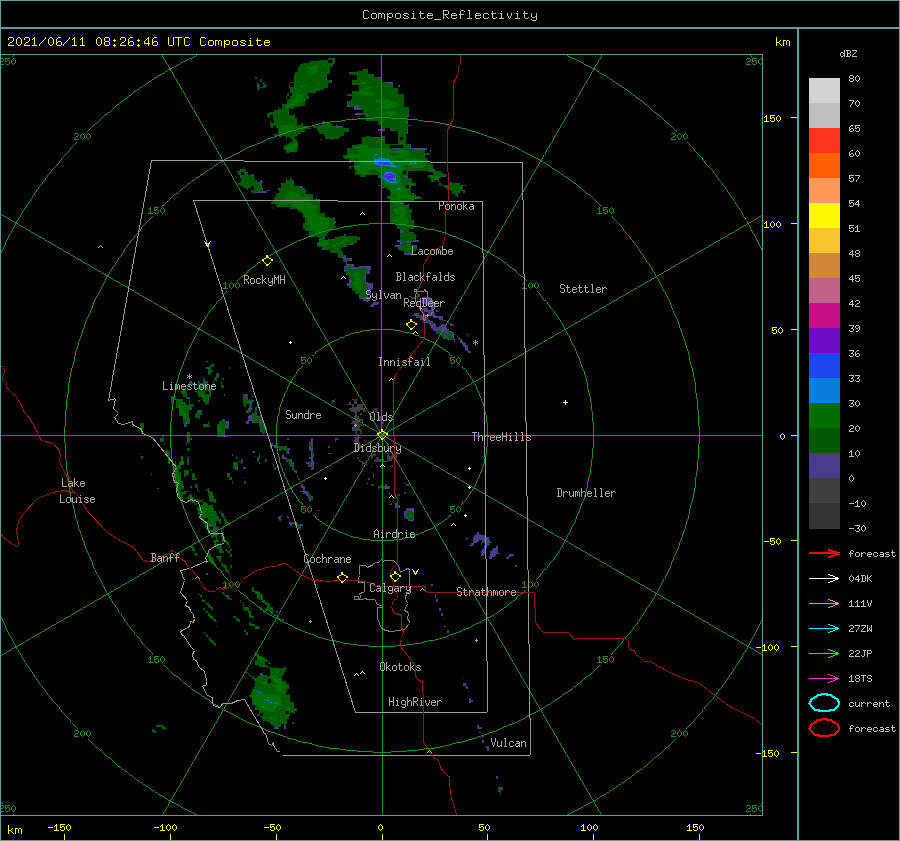Click the white plus marker north of Drumheller
Screen dimensions: 900x841
pos(565,402)
